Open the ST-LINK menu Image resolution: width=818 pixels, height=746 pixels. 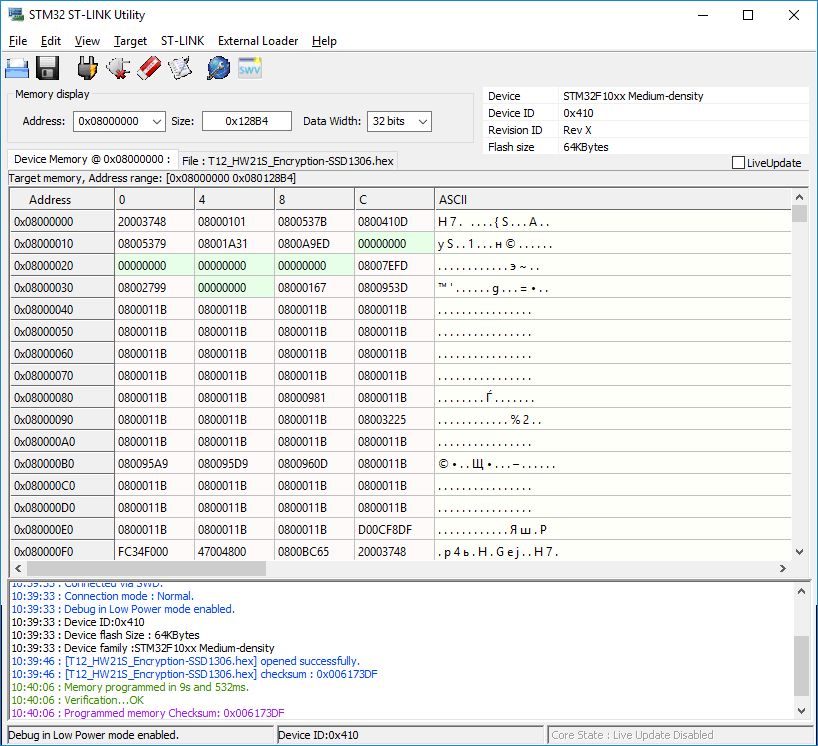182,41
